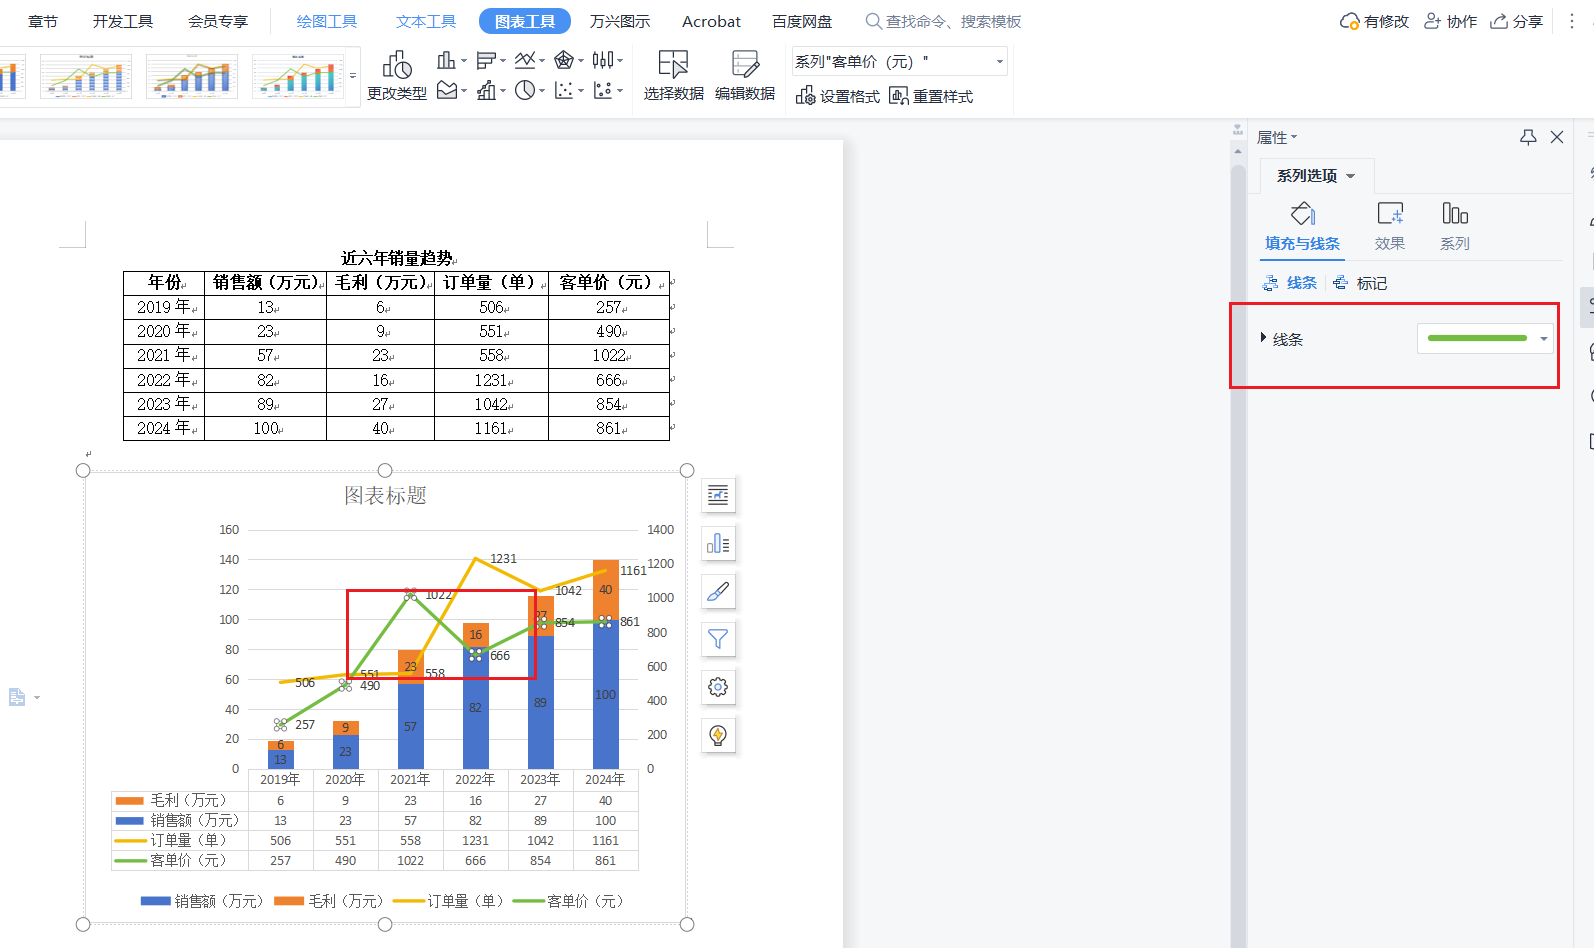Screen dimensions: 1594x948
Task: Click the Edit Data (编辑数据) icon
Action: click(x=745, y=66)
